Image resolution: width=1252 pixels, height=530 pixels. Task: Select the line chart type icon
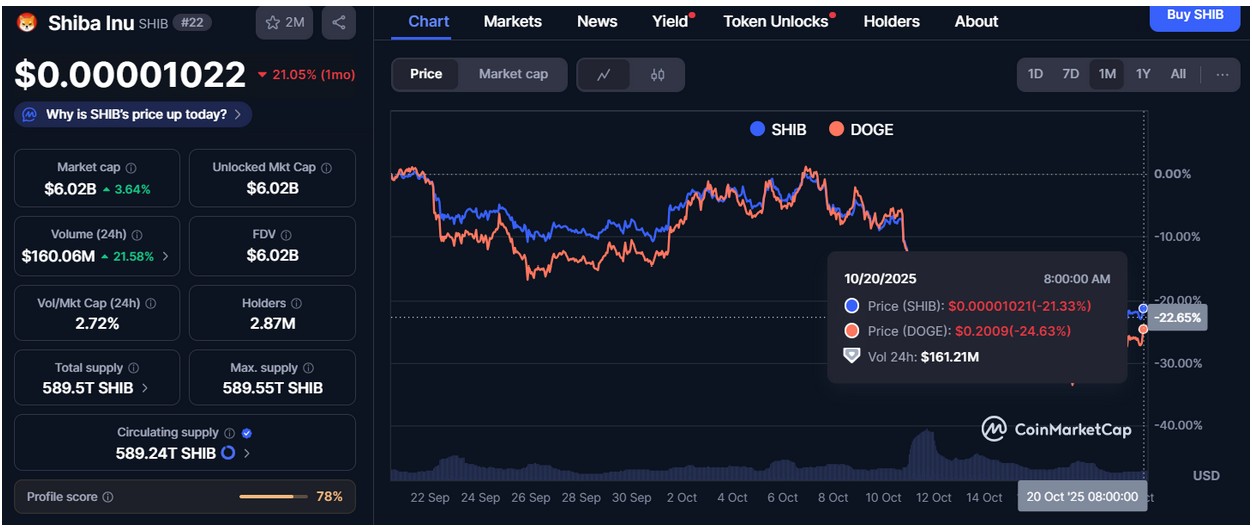604,74
